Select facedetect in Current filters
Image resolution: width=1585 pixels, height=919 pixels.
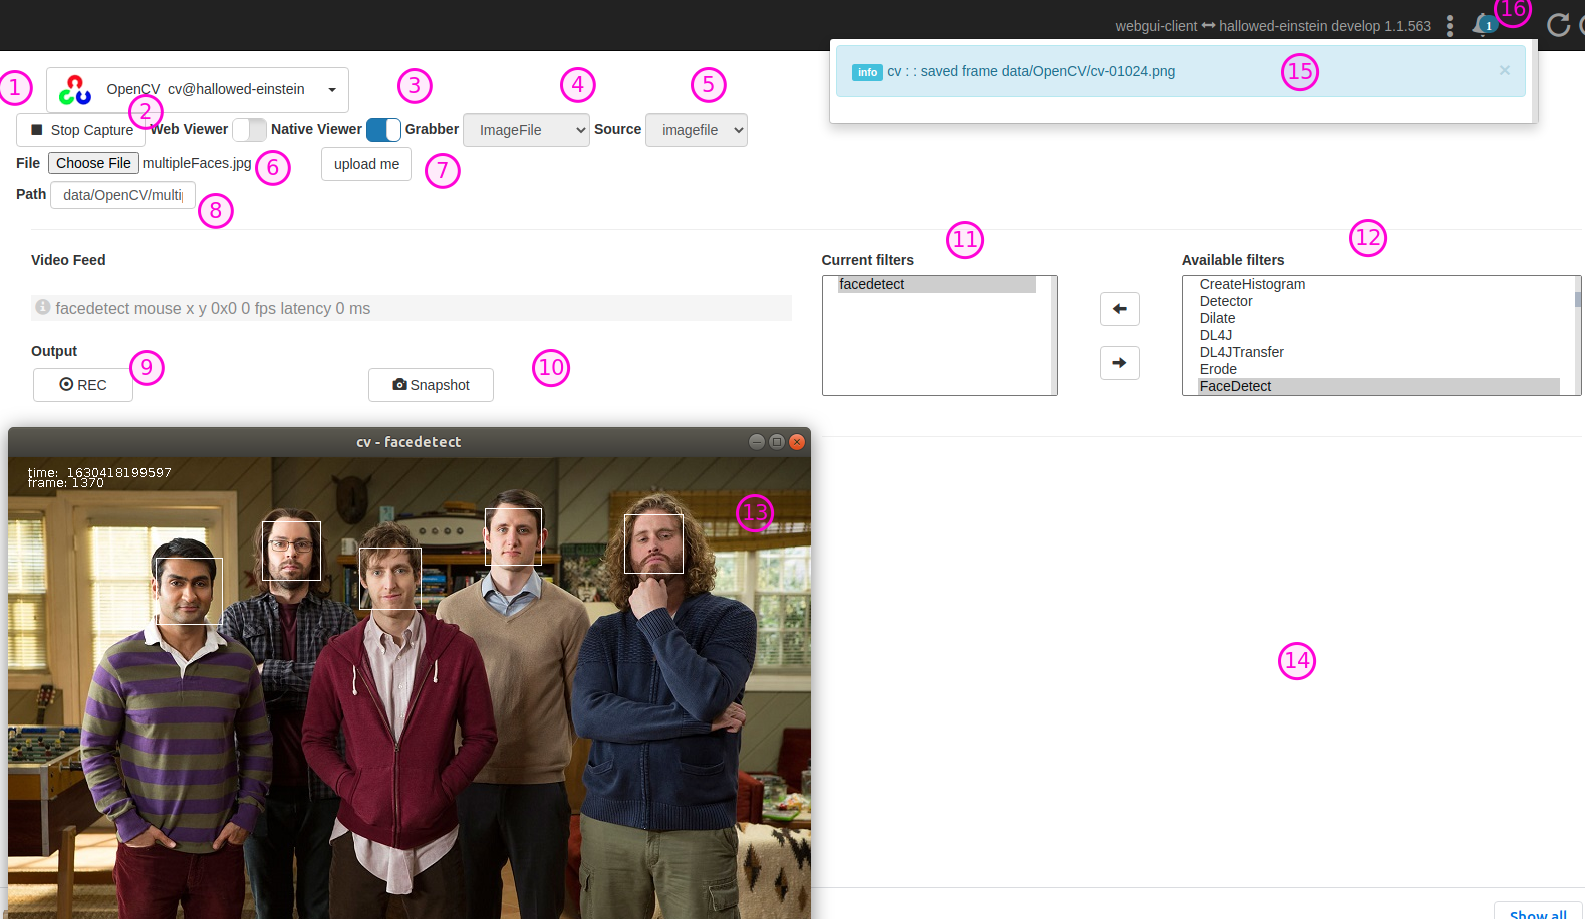936,284
